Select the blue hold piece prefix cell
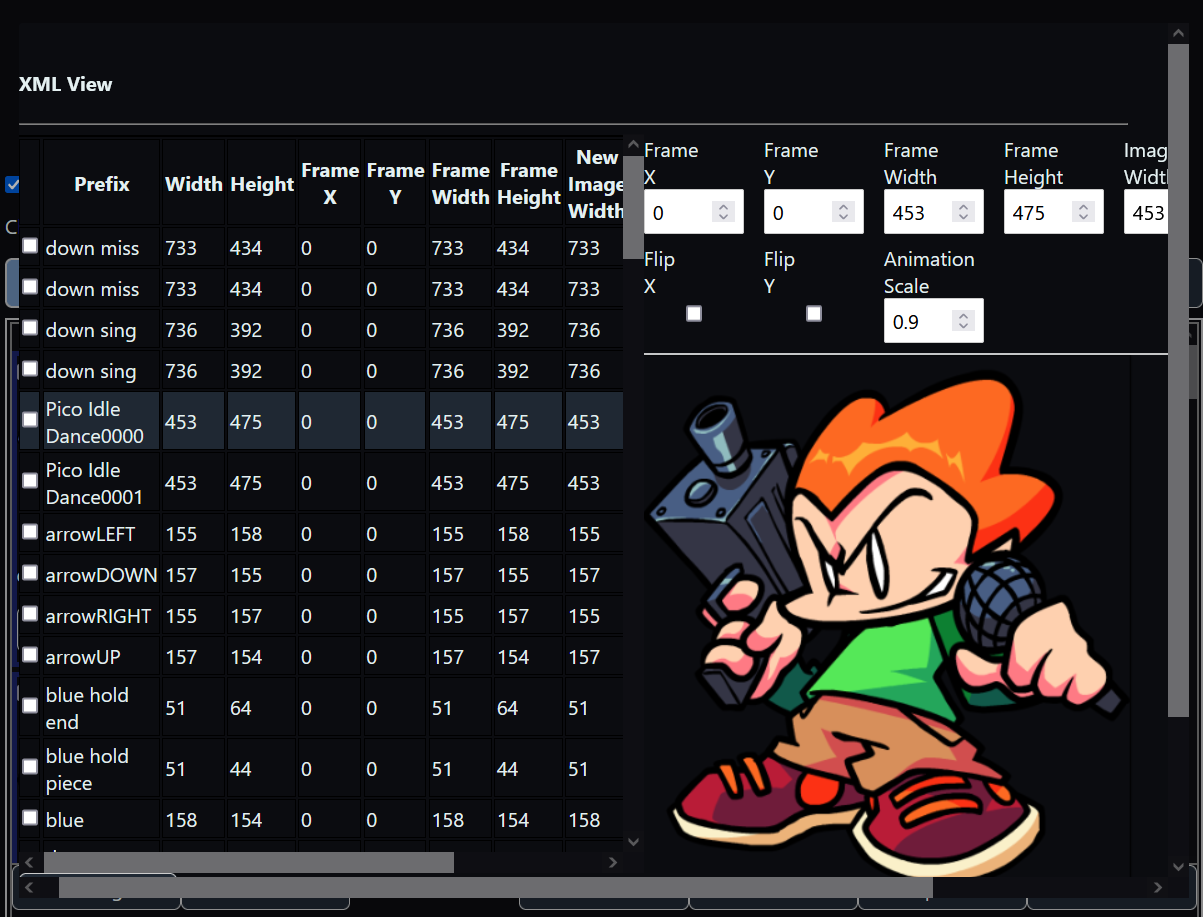Screen dimensions: 1203x917 (x=102, y=769)
